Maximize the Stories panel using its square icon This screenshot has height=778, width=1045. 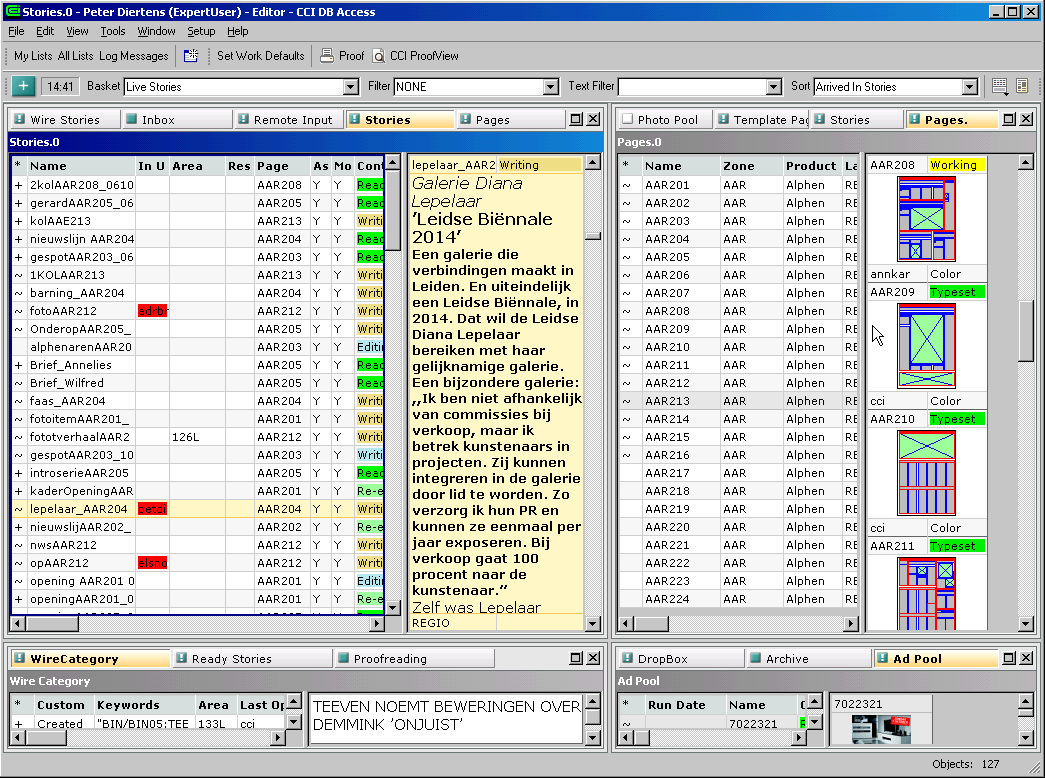point(576,119)
